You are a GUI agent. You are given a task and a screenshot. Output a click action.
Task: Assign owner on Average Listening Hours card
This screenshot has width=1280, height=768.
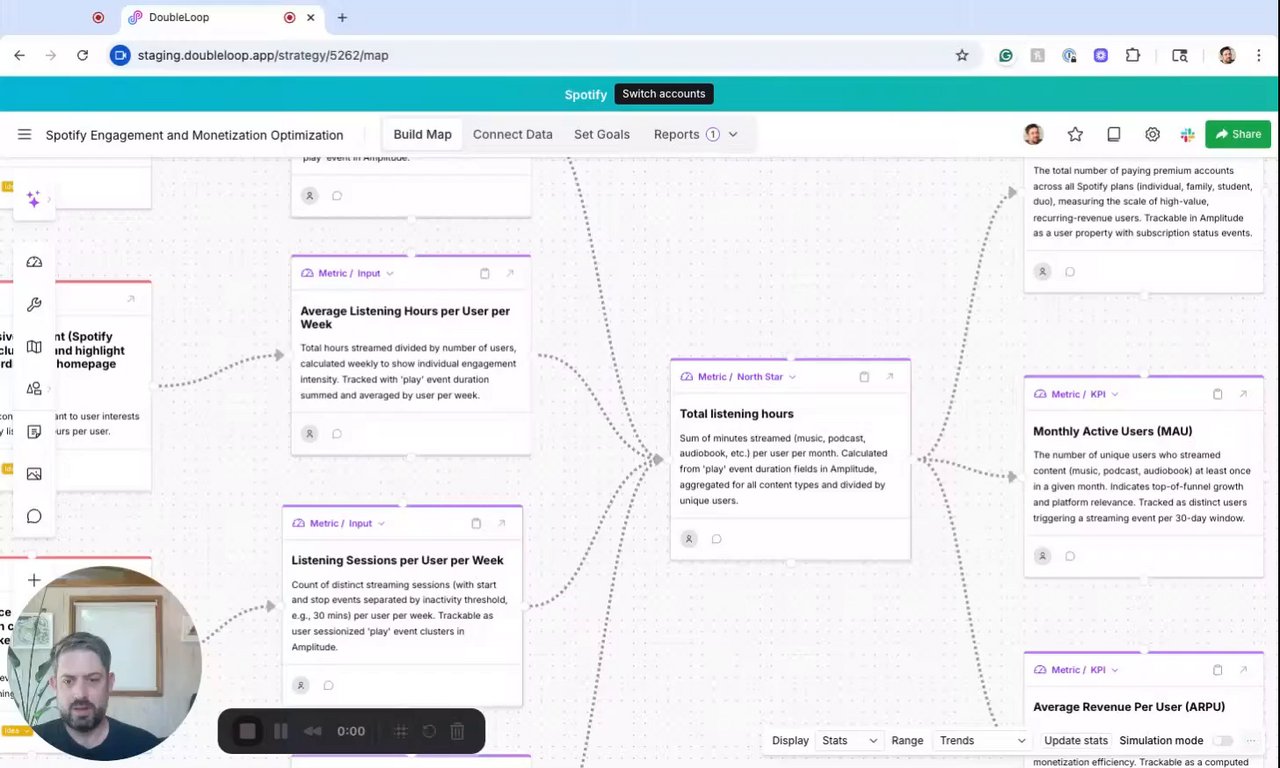coord(310,434)
